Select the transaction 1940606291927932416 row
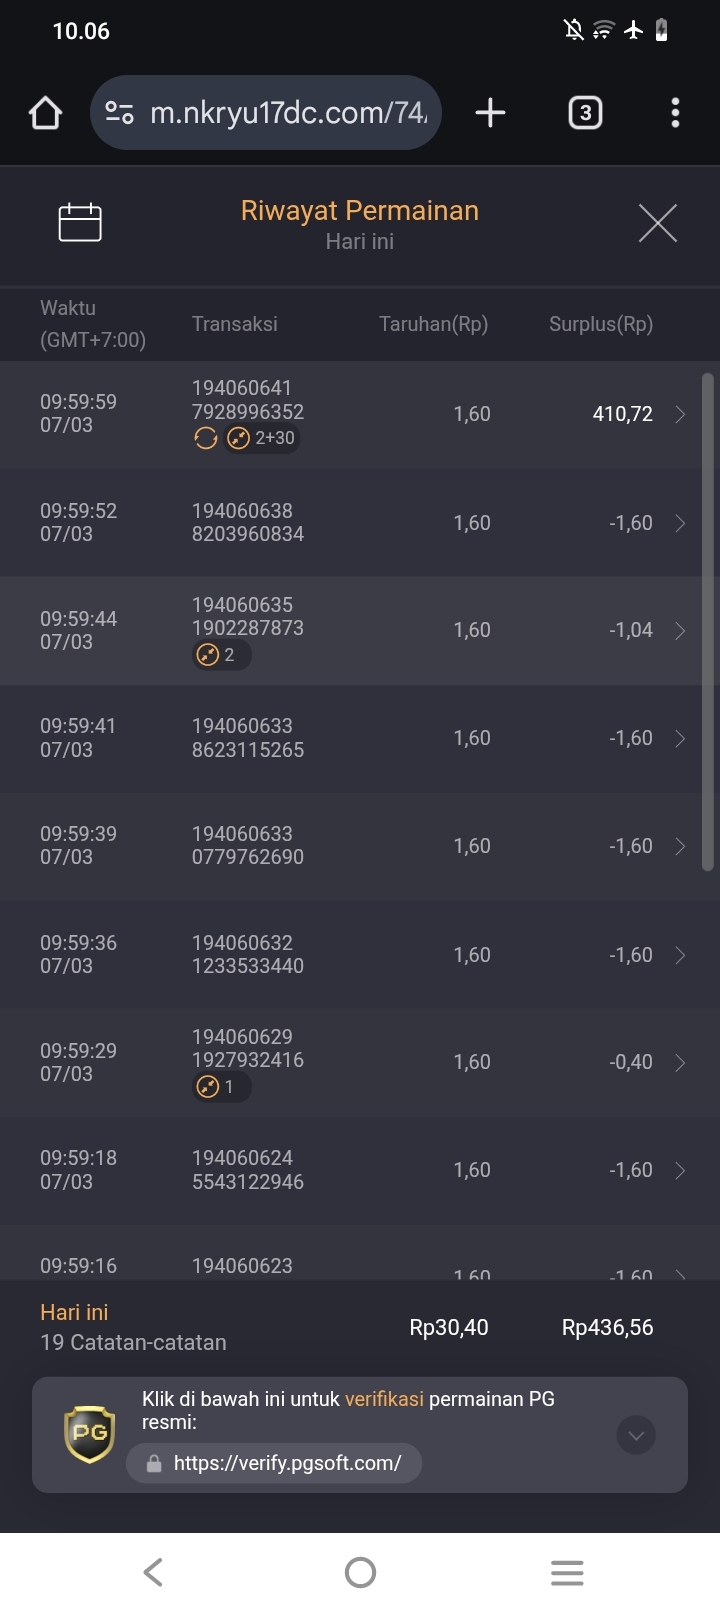 (x=360, y=1063)
